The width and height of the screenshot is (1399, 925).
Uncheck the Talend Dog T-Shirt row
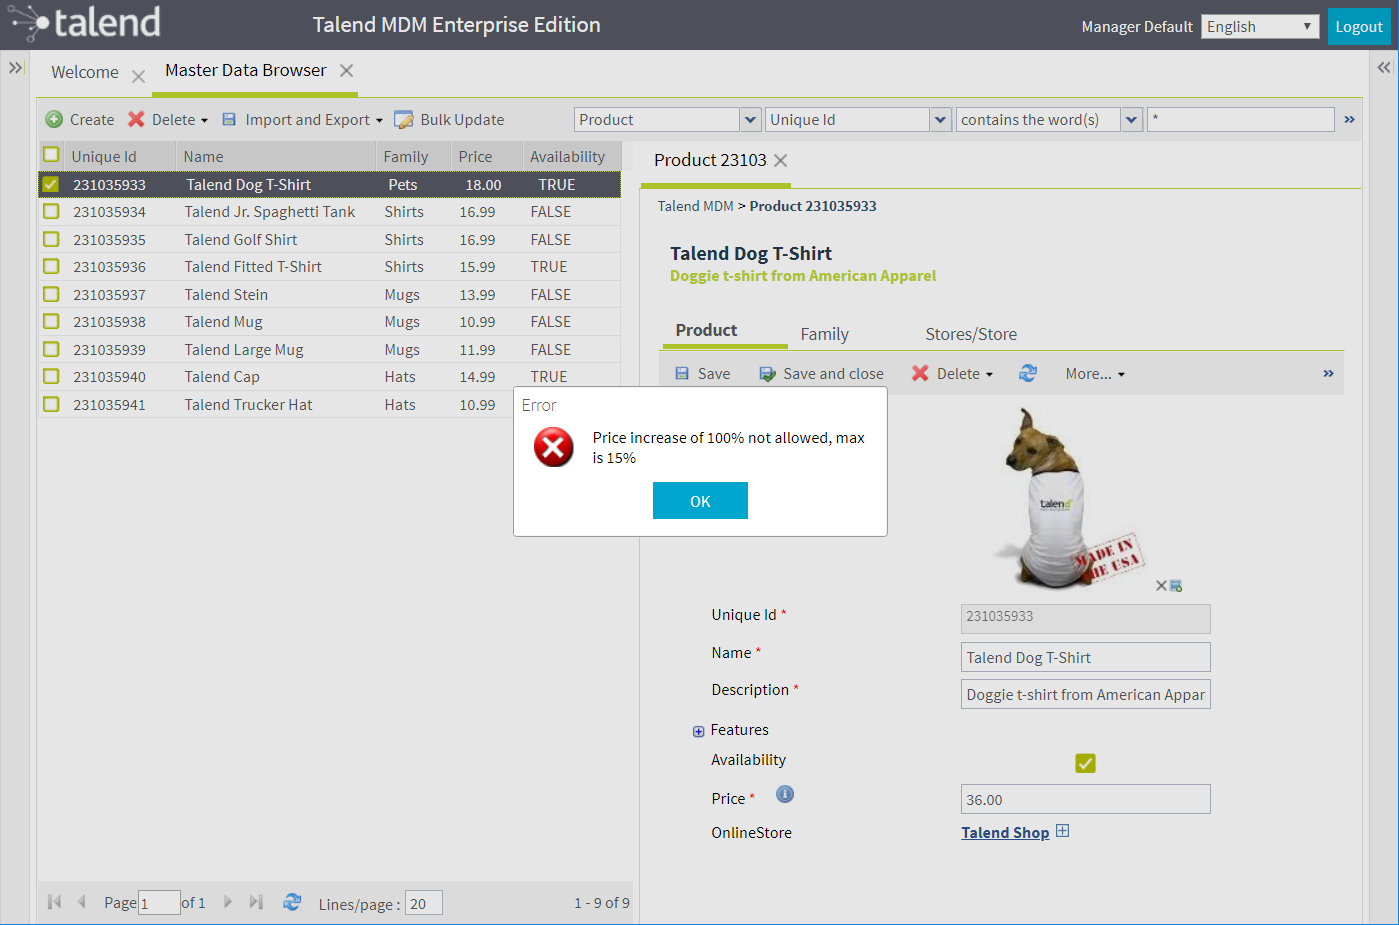coord(51,184)
